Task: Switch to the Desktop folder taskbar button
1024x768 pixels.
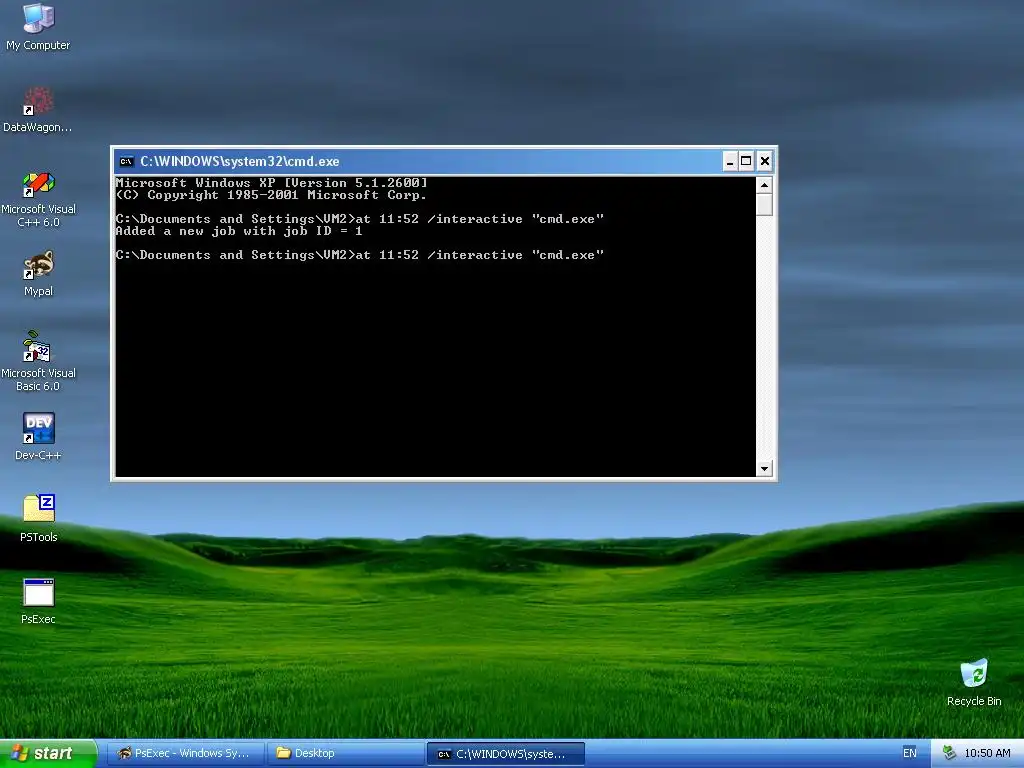Action: pos(345,754)
